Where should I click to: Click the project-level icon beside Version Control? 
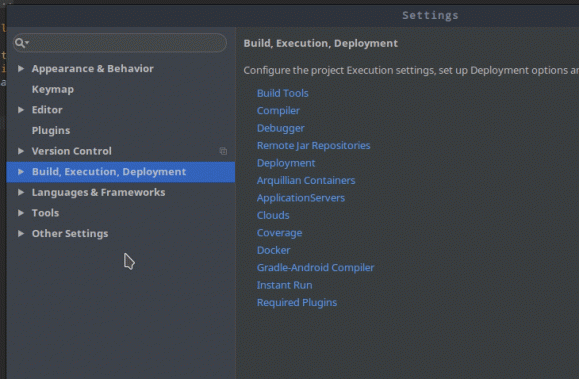tap(223, 151)
